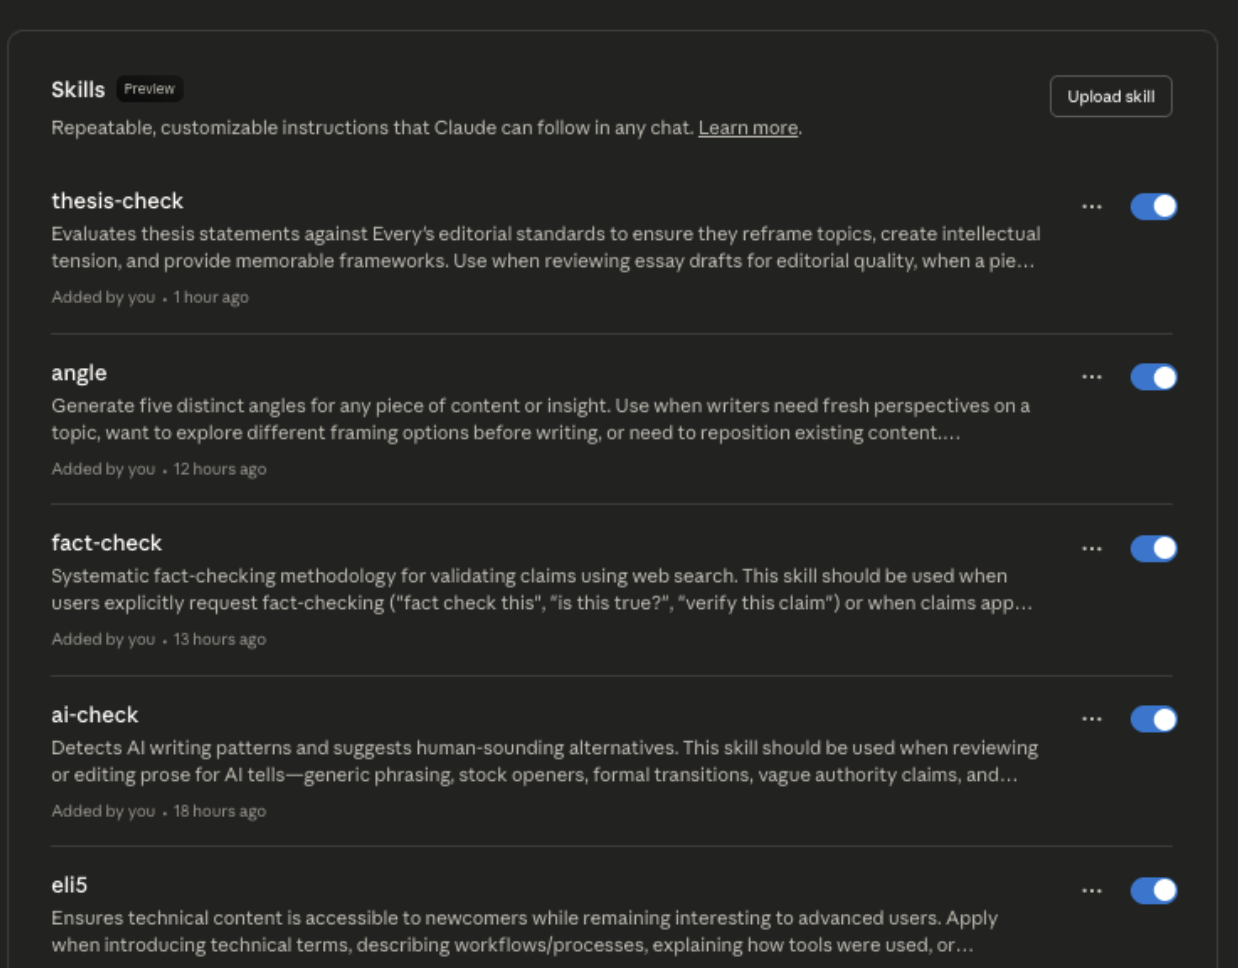1238x968 pixels.
Task: Open more options for thesis-check skill
Action: tap(1091, 207)
